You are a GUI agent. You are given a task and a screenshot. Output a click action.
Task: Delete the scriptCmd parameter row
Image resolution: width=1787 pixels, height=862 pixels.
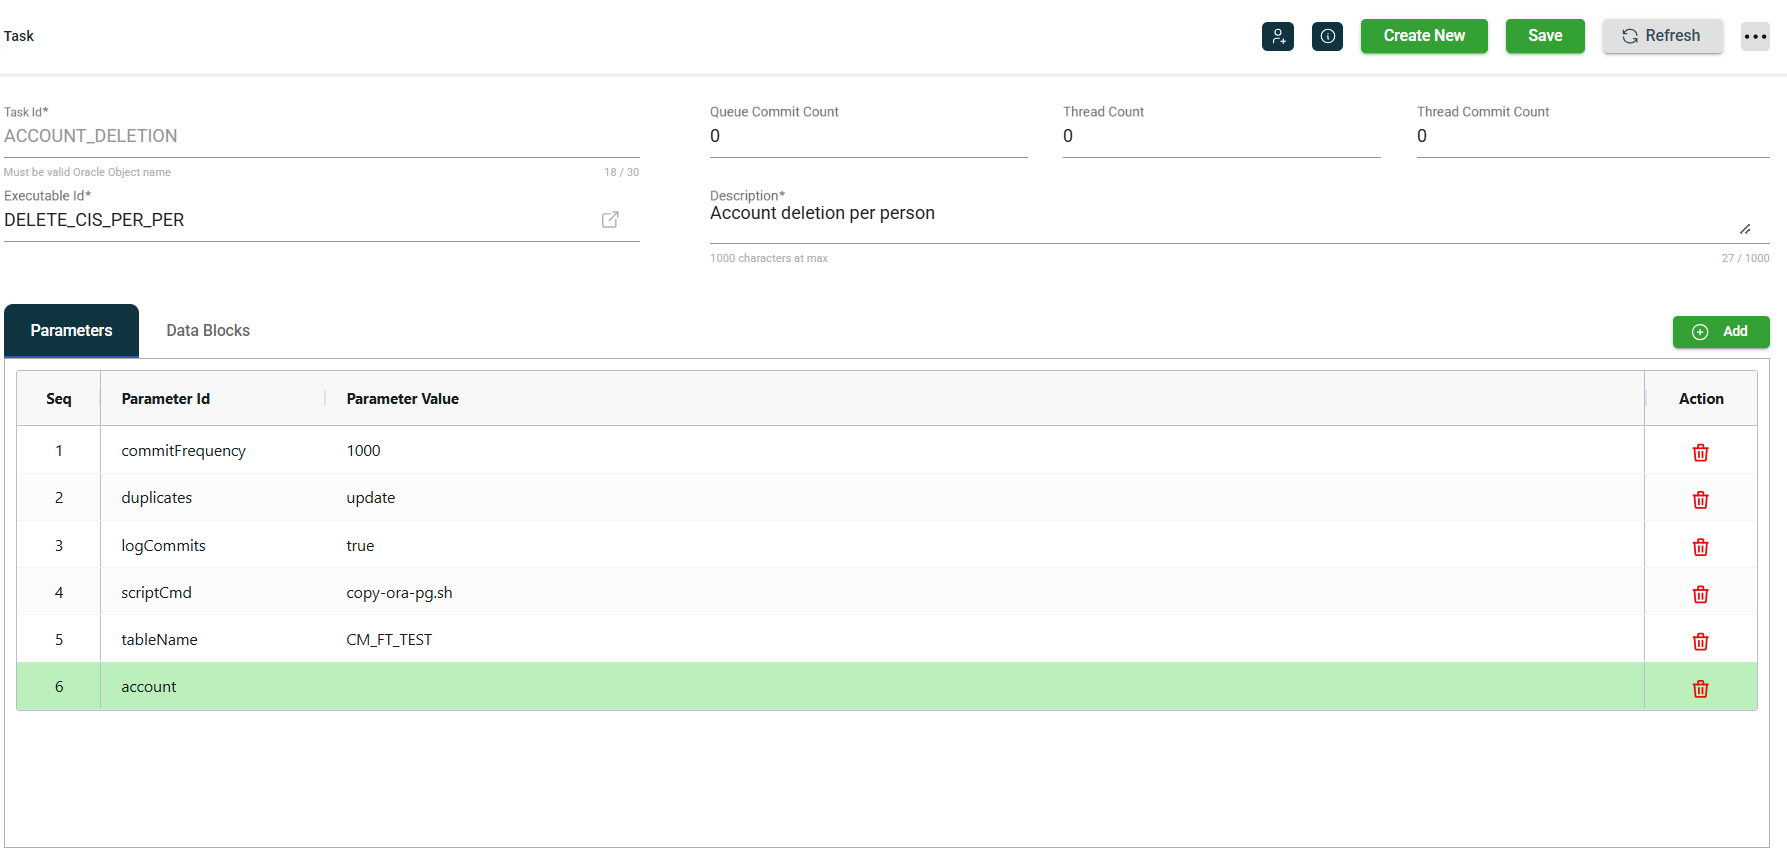pos(1700,594)
